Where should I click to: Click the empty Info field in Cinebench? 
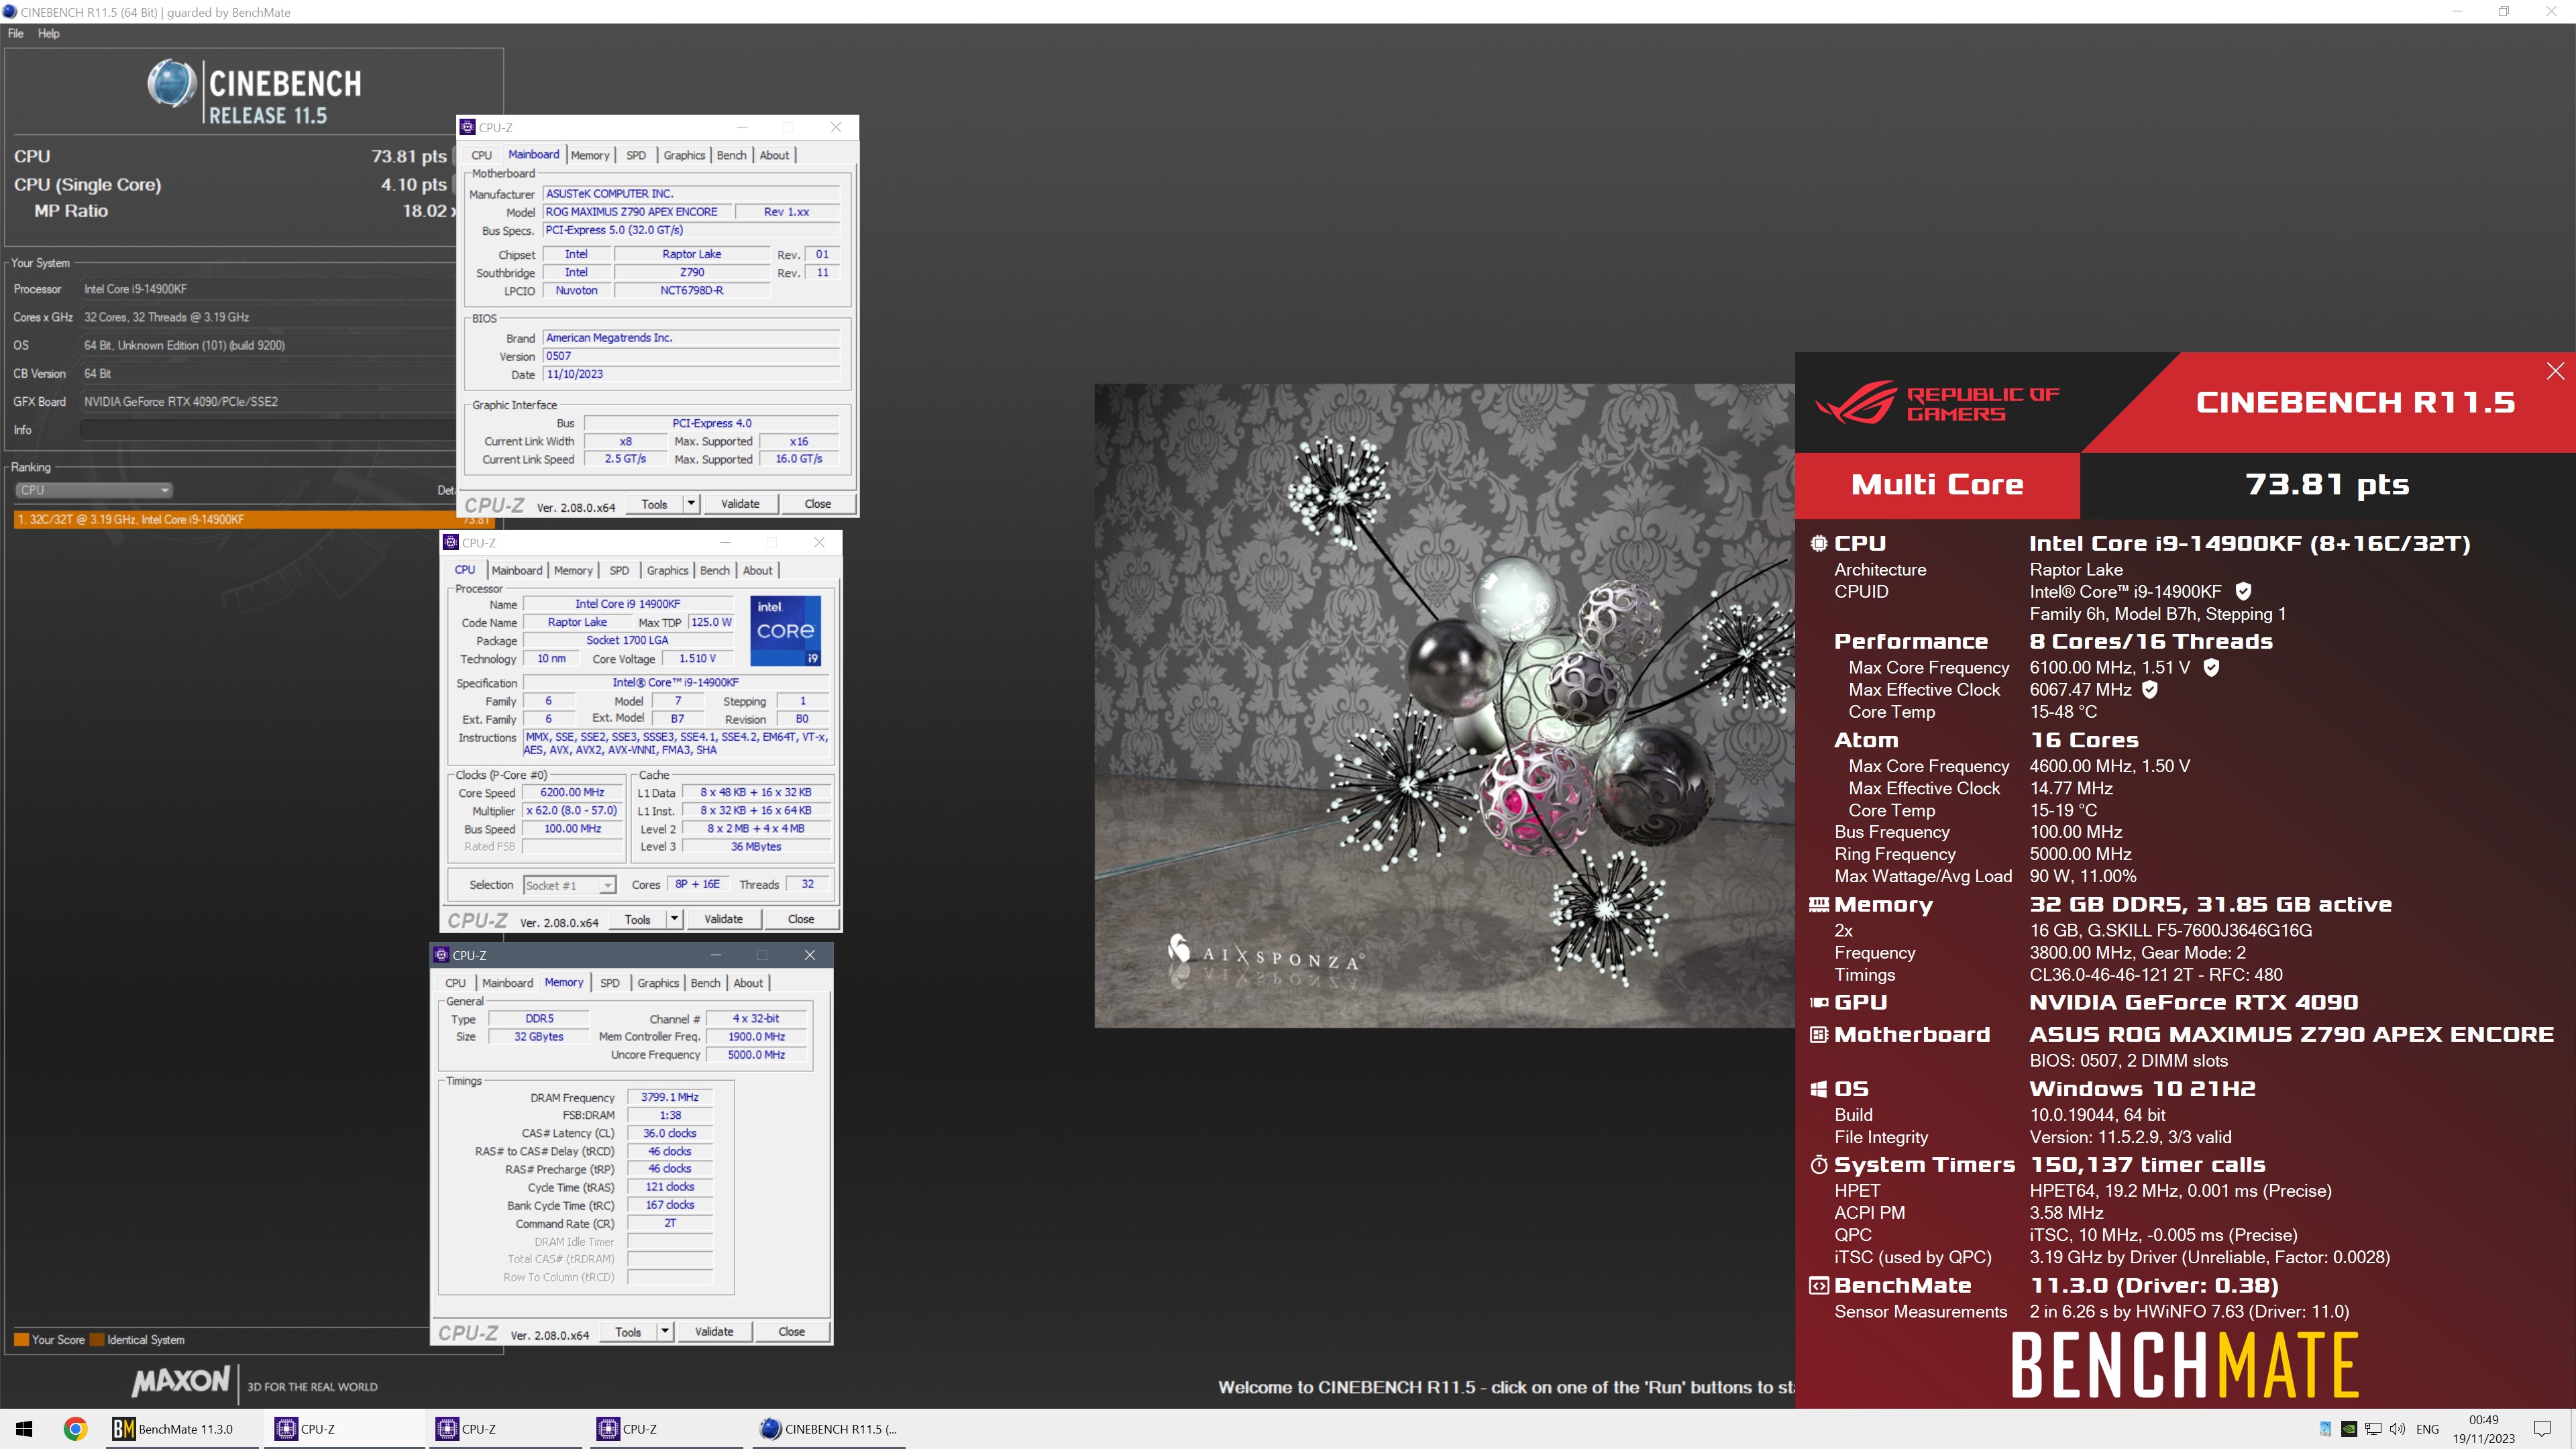267,430
